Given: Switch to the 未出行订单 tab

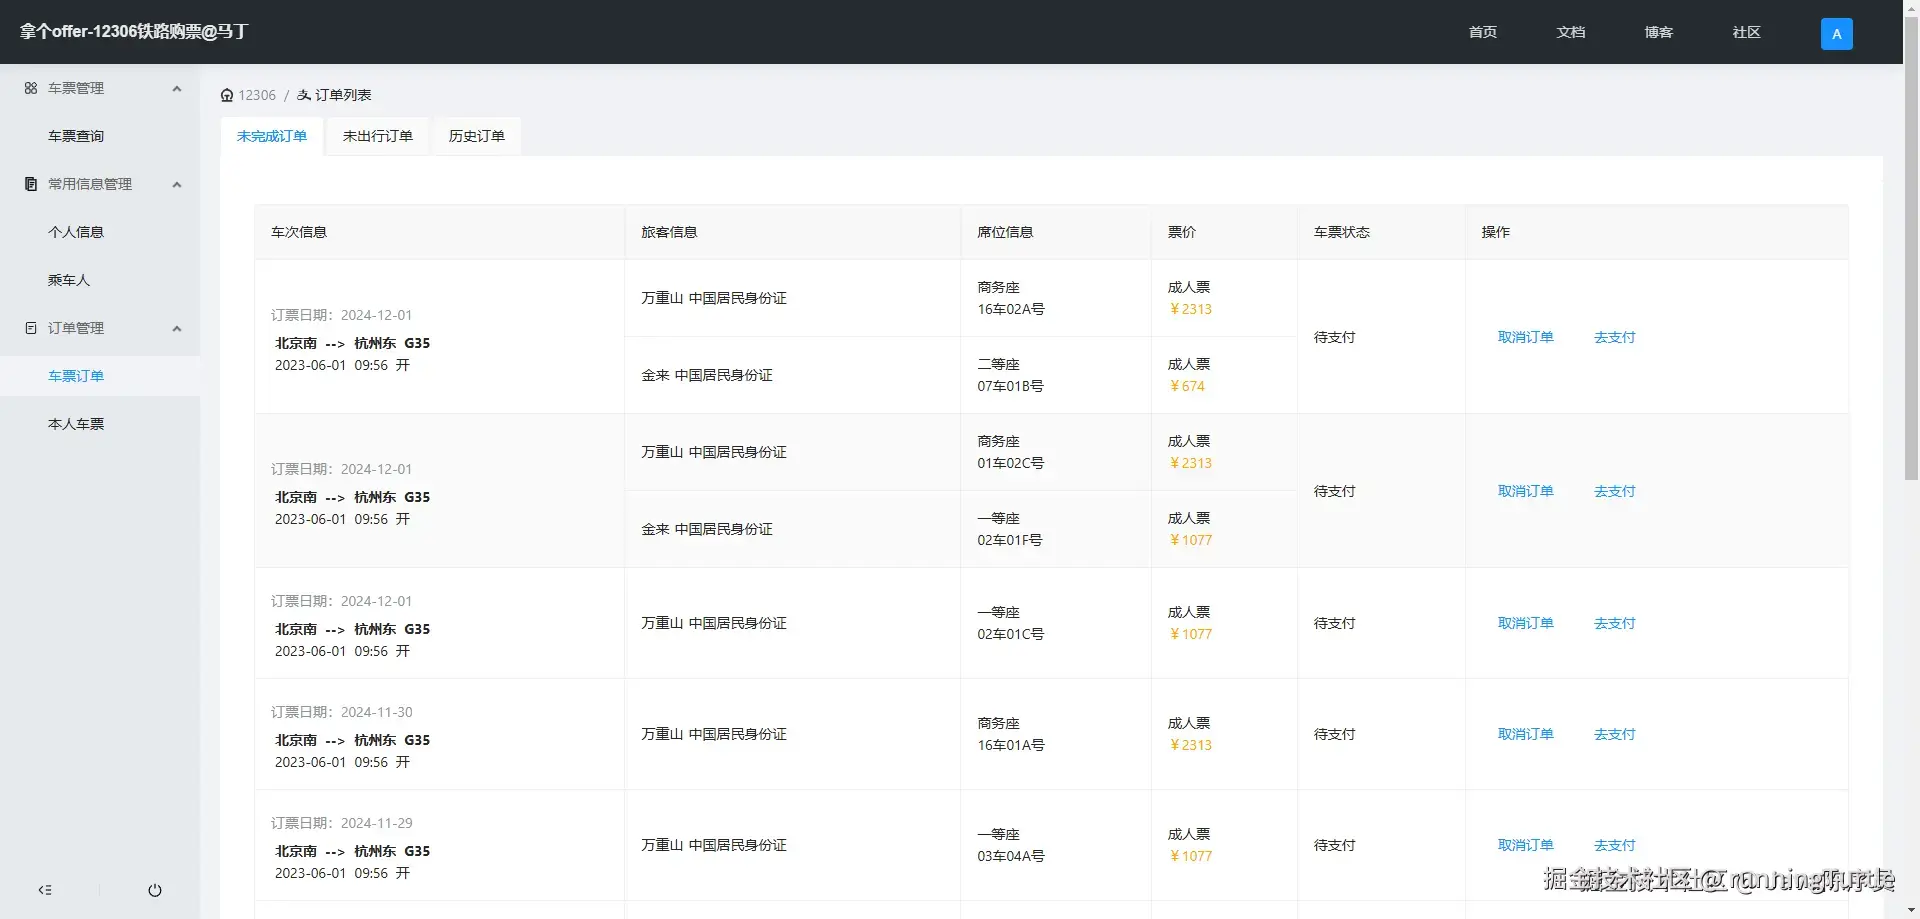Looking at the screenshot, I should tap(378, 136).
